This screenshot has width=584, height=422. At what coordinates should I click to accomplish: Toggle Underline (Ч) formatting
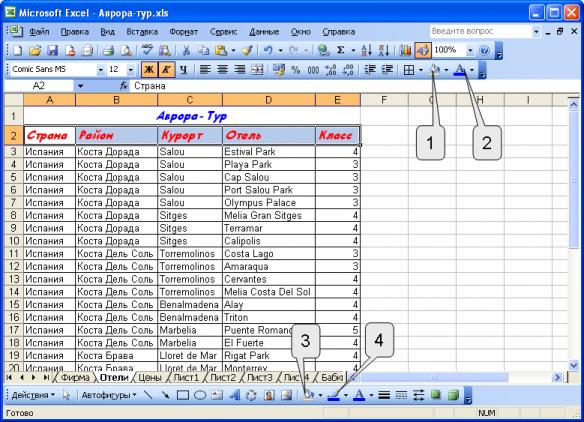click(183, 70)
